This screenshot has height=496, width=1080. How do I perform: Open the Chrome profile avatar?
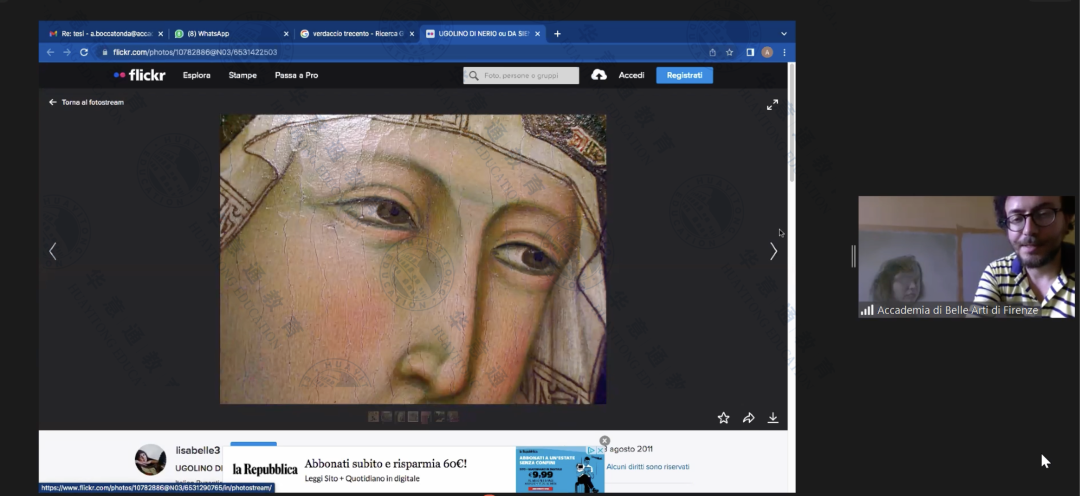767,52
